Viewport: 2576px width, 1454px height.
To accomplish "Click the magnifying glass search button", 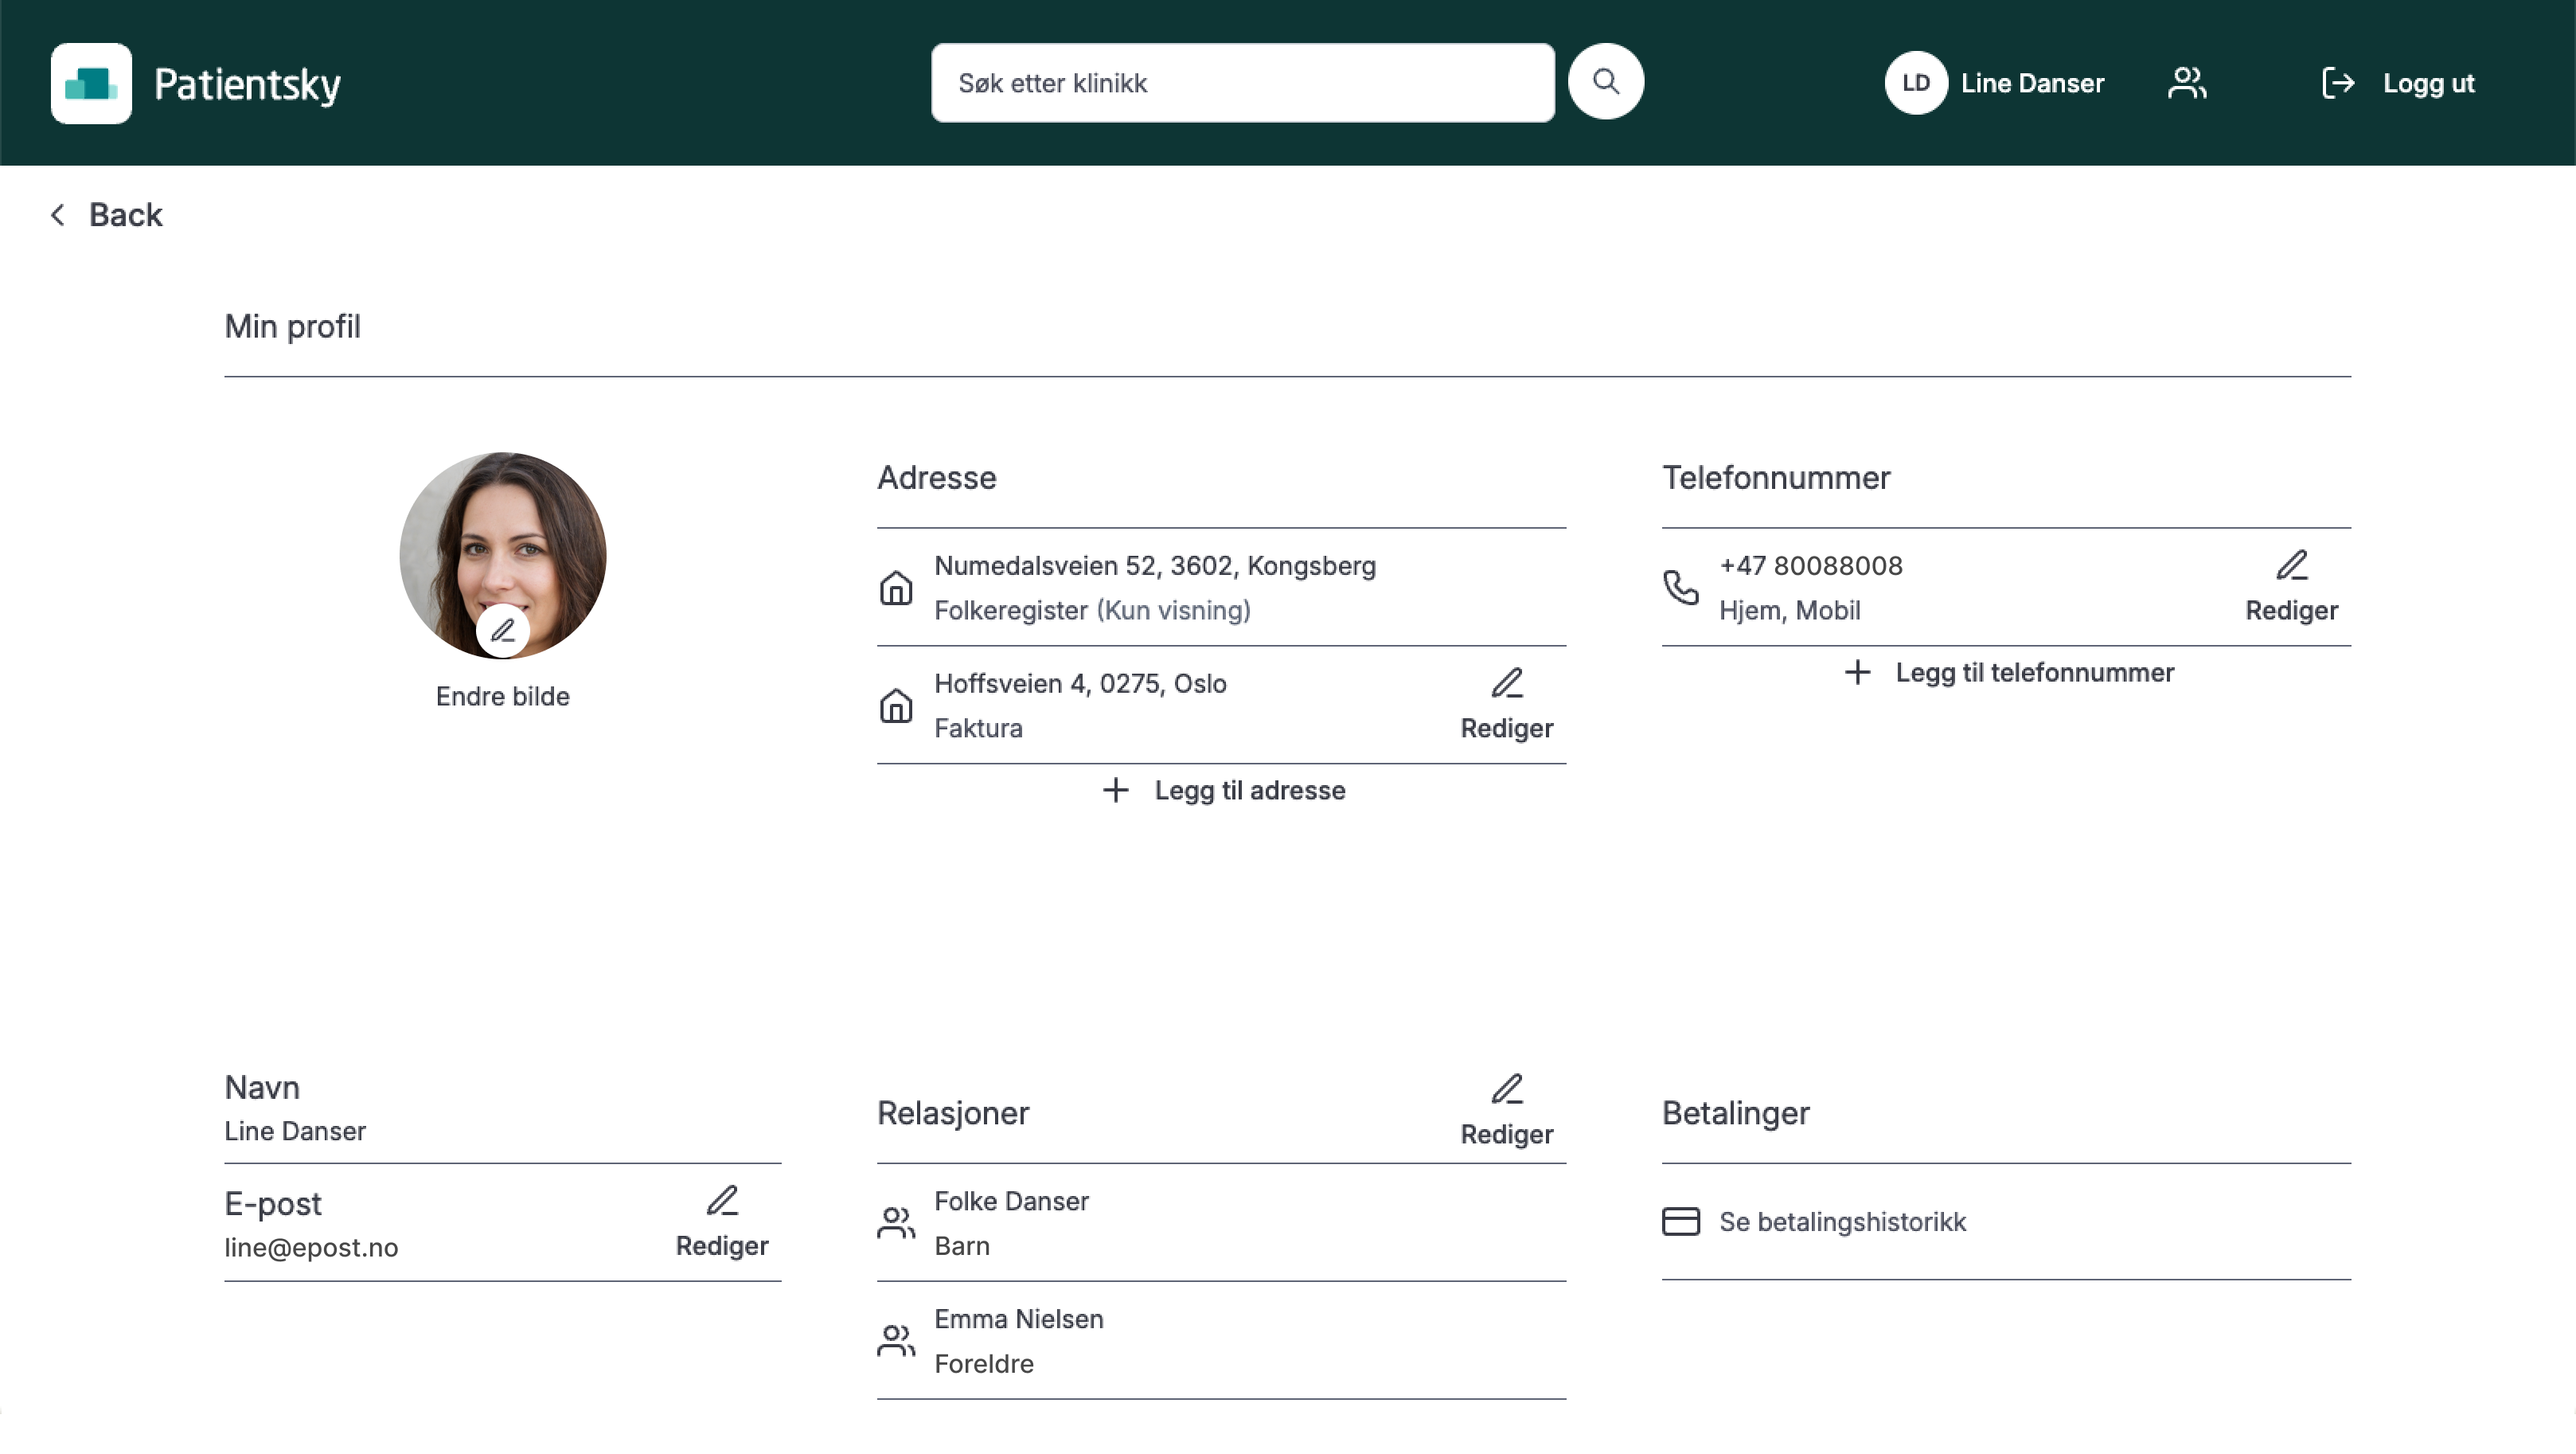I will [x=1605, y=82].
